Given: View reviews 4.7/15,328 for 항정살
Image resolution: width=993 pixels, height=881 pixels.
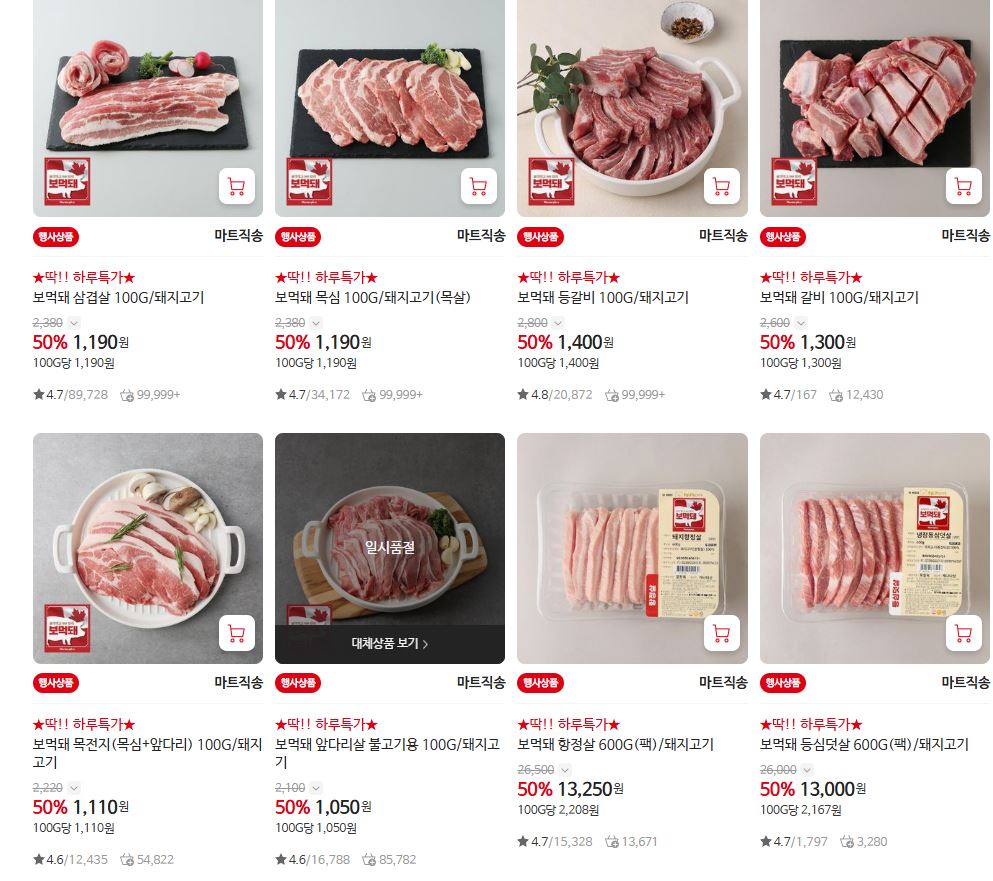Looking at the screenshot, I should point(555,842).
